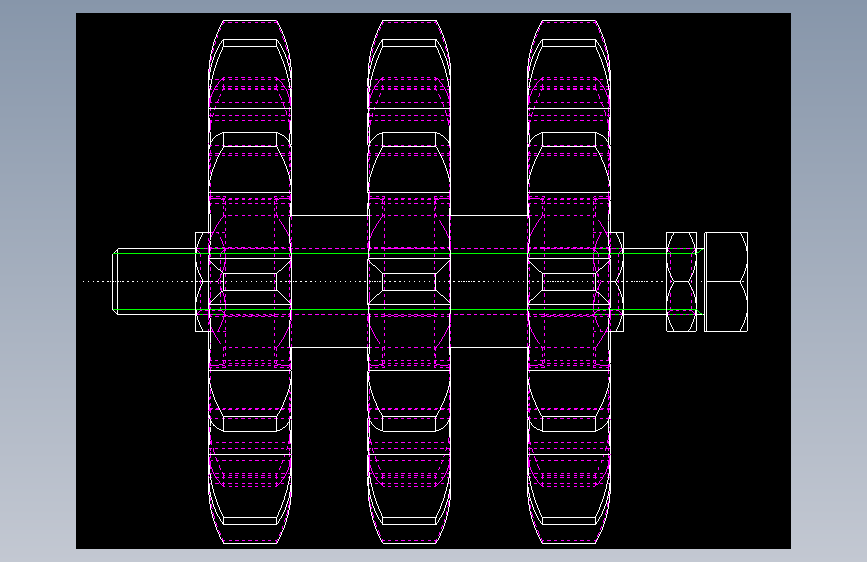Select the washer left of the first sprocket
The width and height of the screenshot is (867, 562).
click(202, 282)
